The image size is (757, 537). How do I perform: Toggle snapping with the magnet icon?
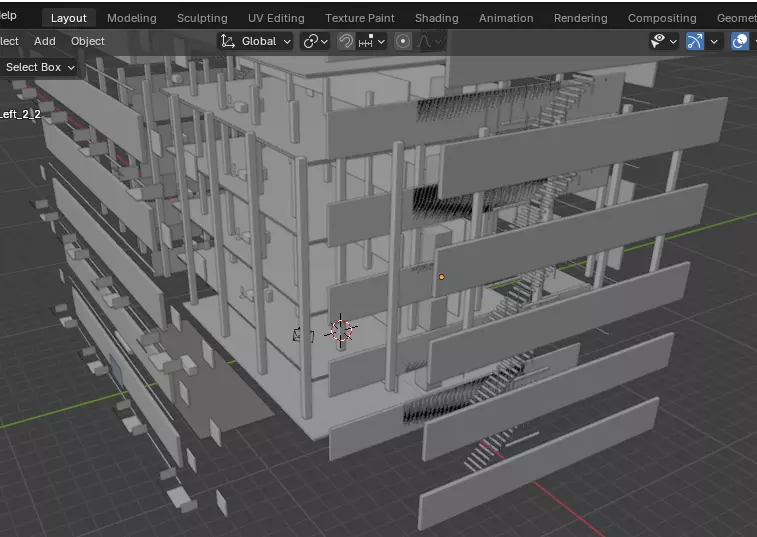346,42
